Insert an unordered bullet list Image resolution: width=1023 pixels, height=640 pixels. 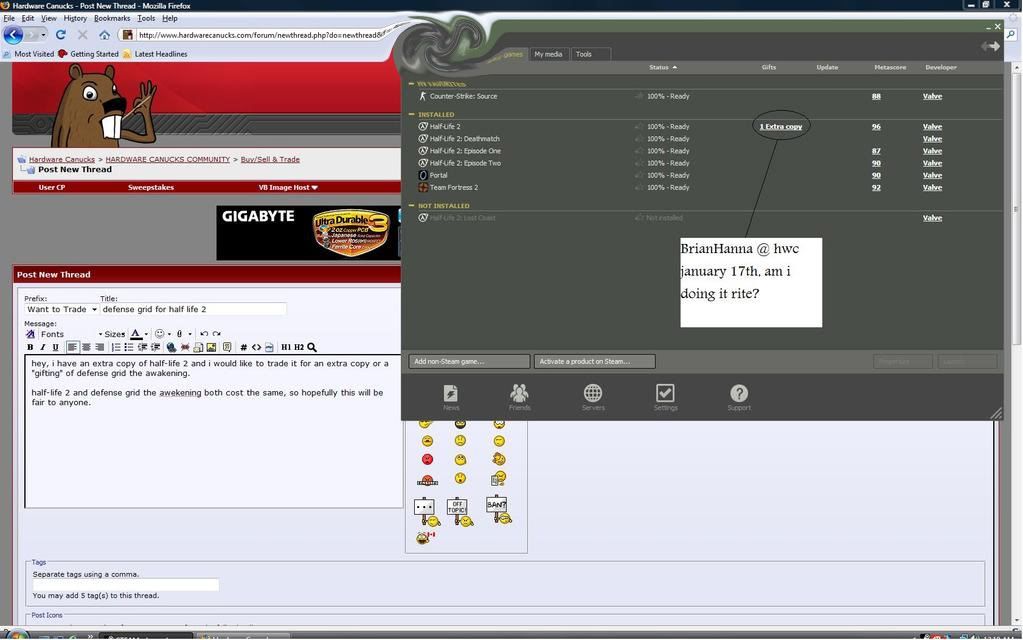click(x=129, y=347)
